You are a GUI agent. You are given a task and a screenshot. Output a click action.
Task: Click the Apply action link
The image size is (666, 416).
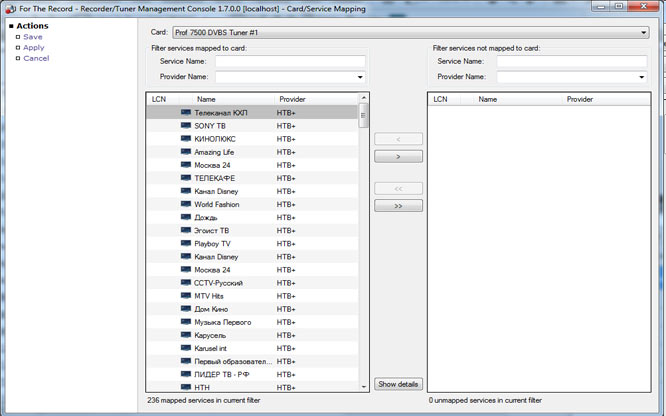click(x=34, y=47)
